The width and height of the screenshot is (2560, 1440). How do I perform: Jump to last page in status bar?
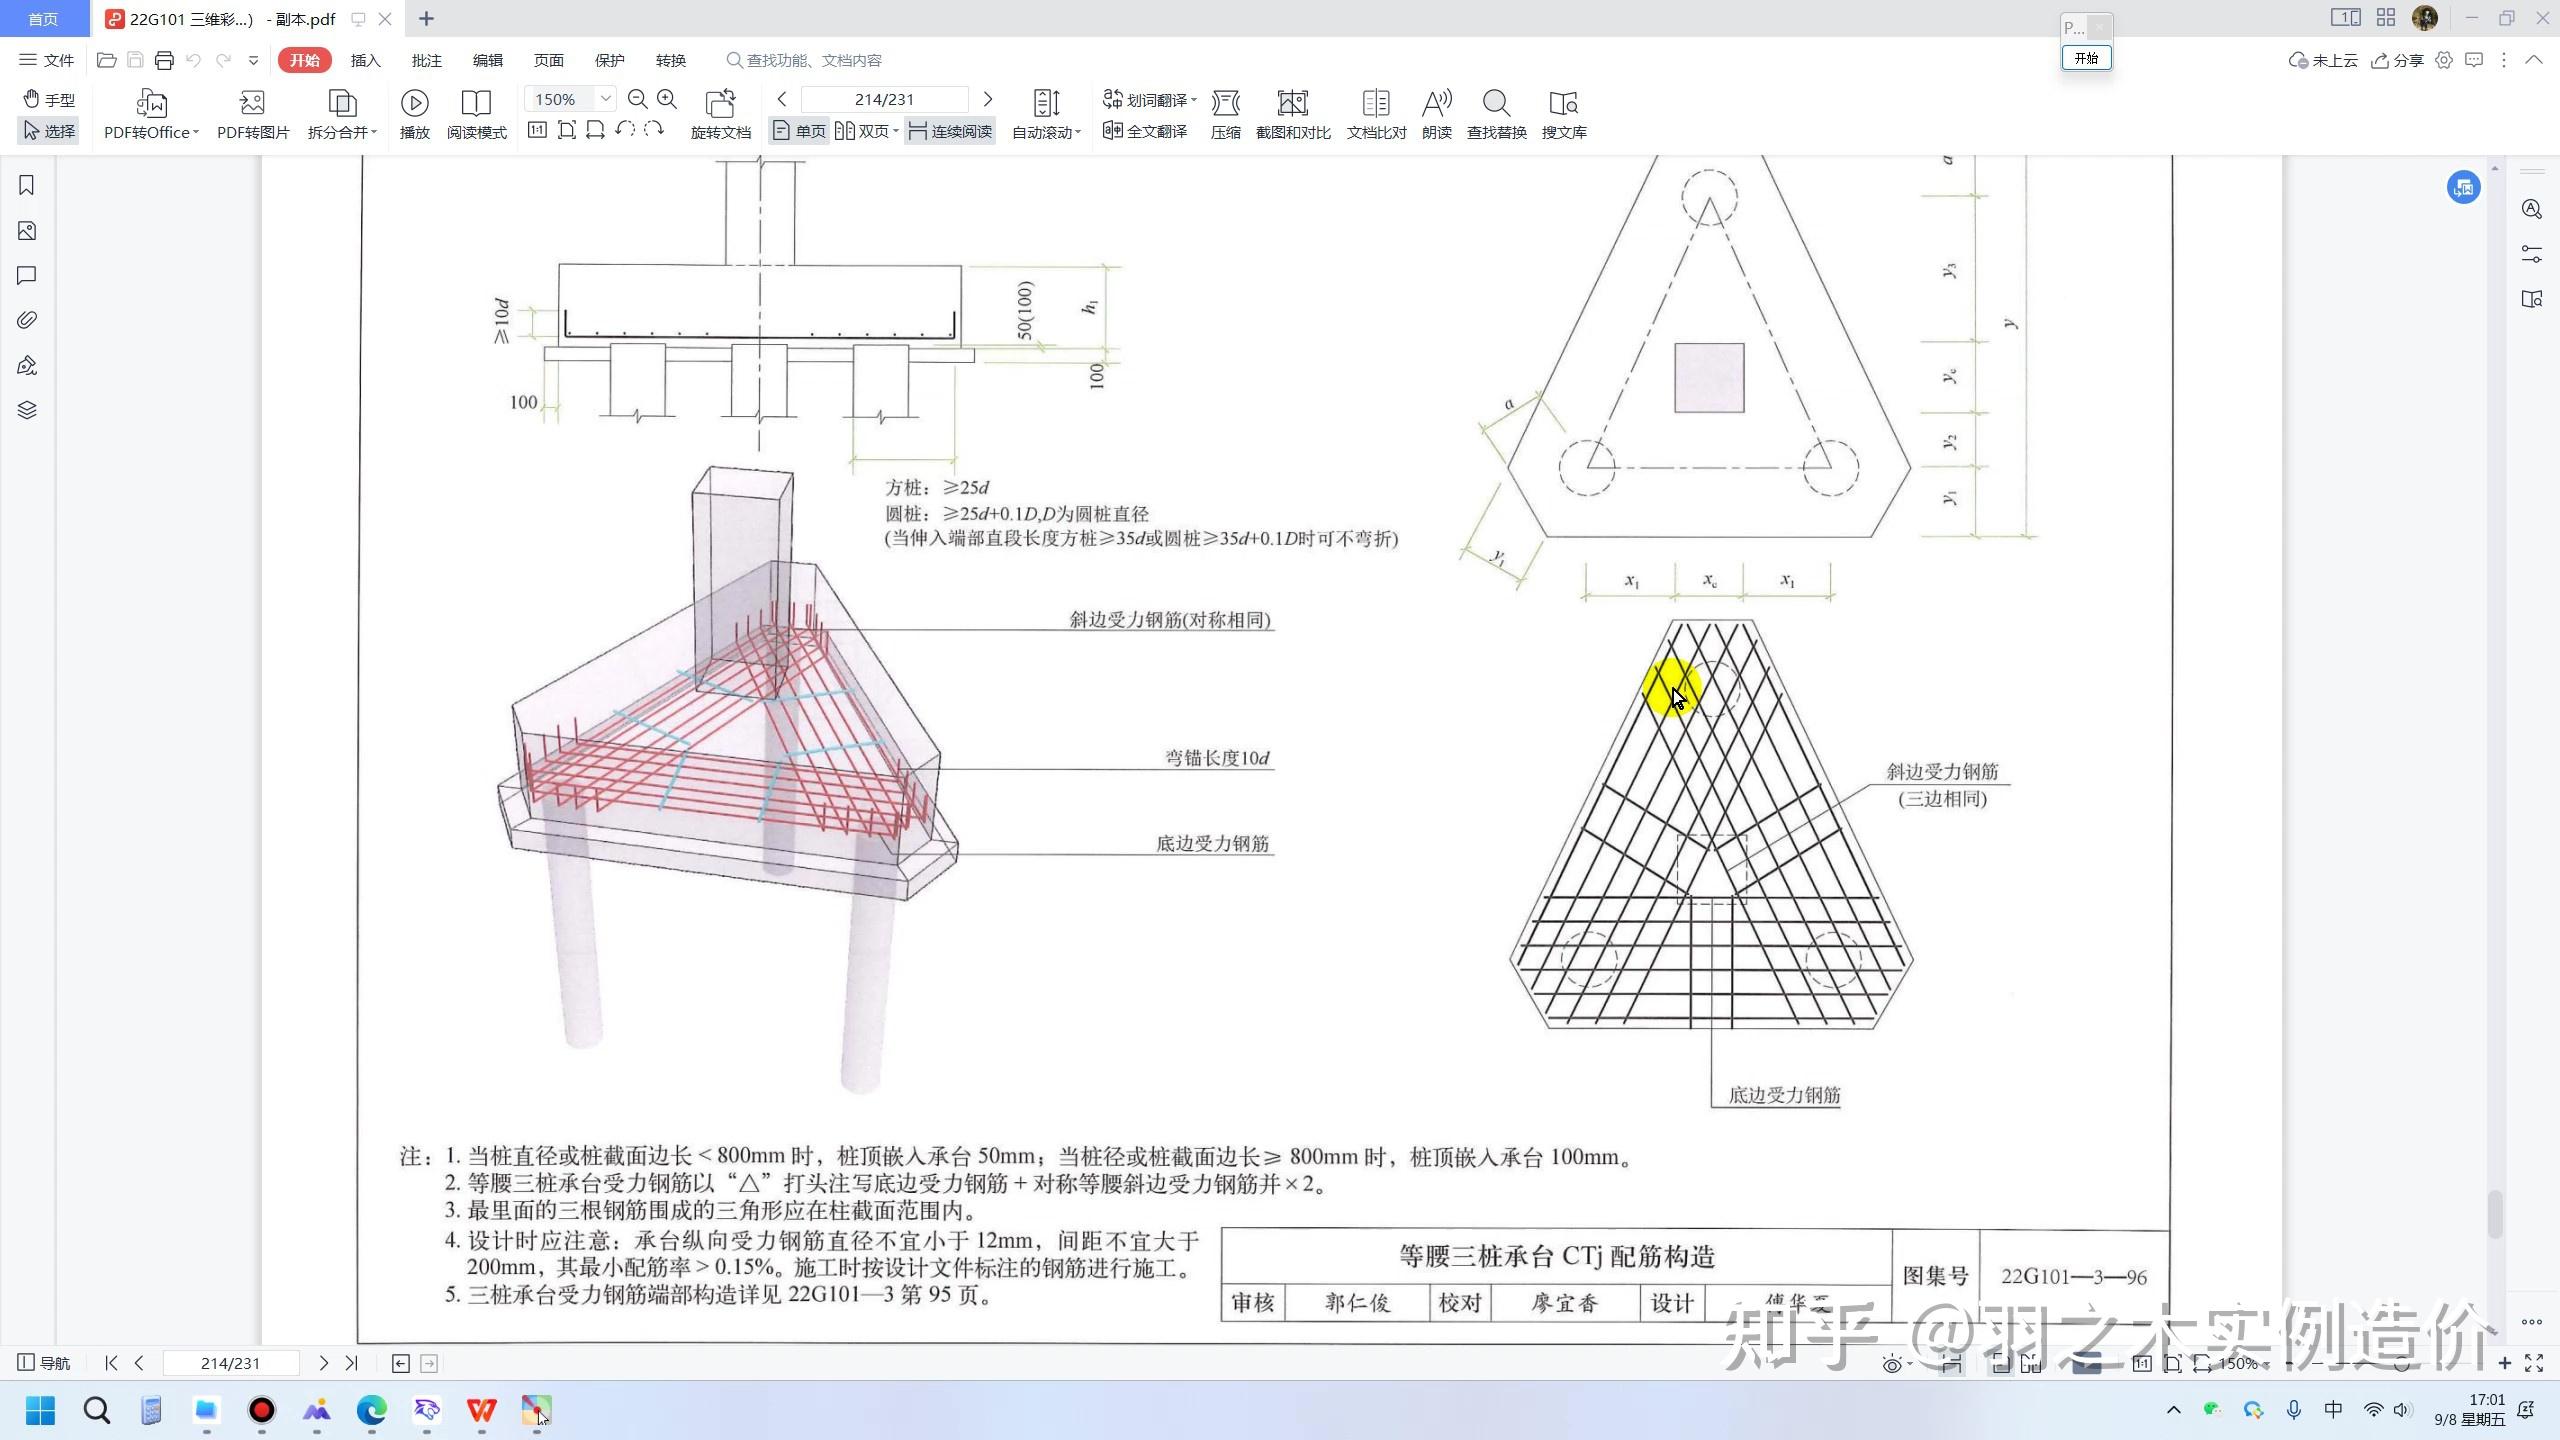coord(351,1363)
